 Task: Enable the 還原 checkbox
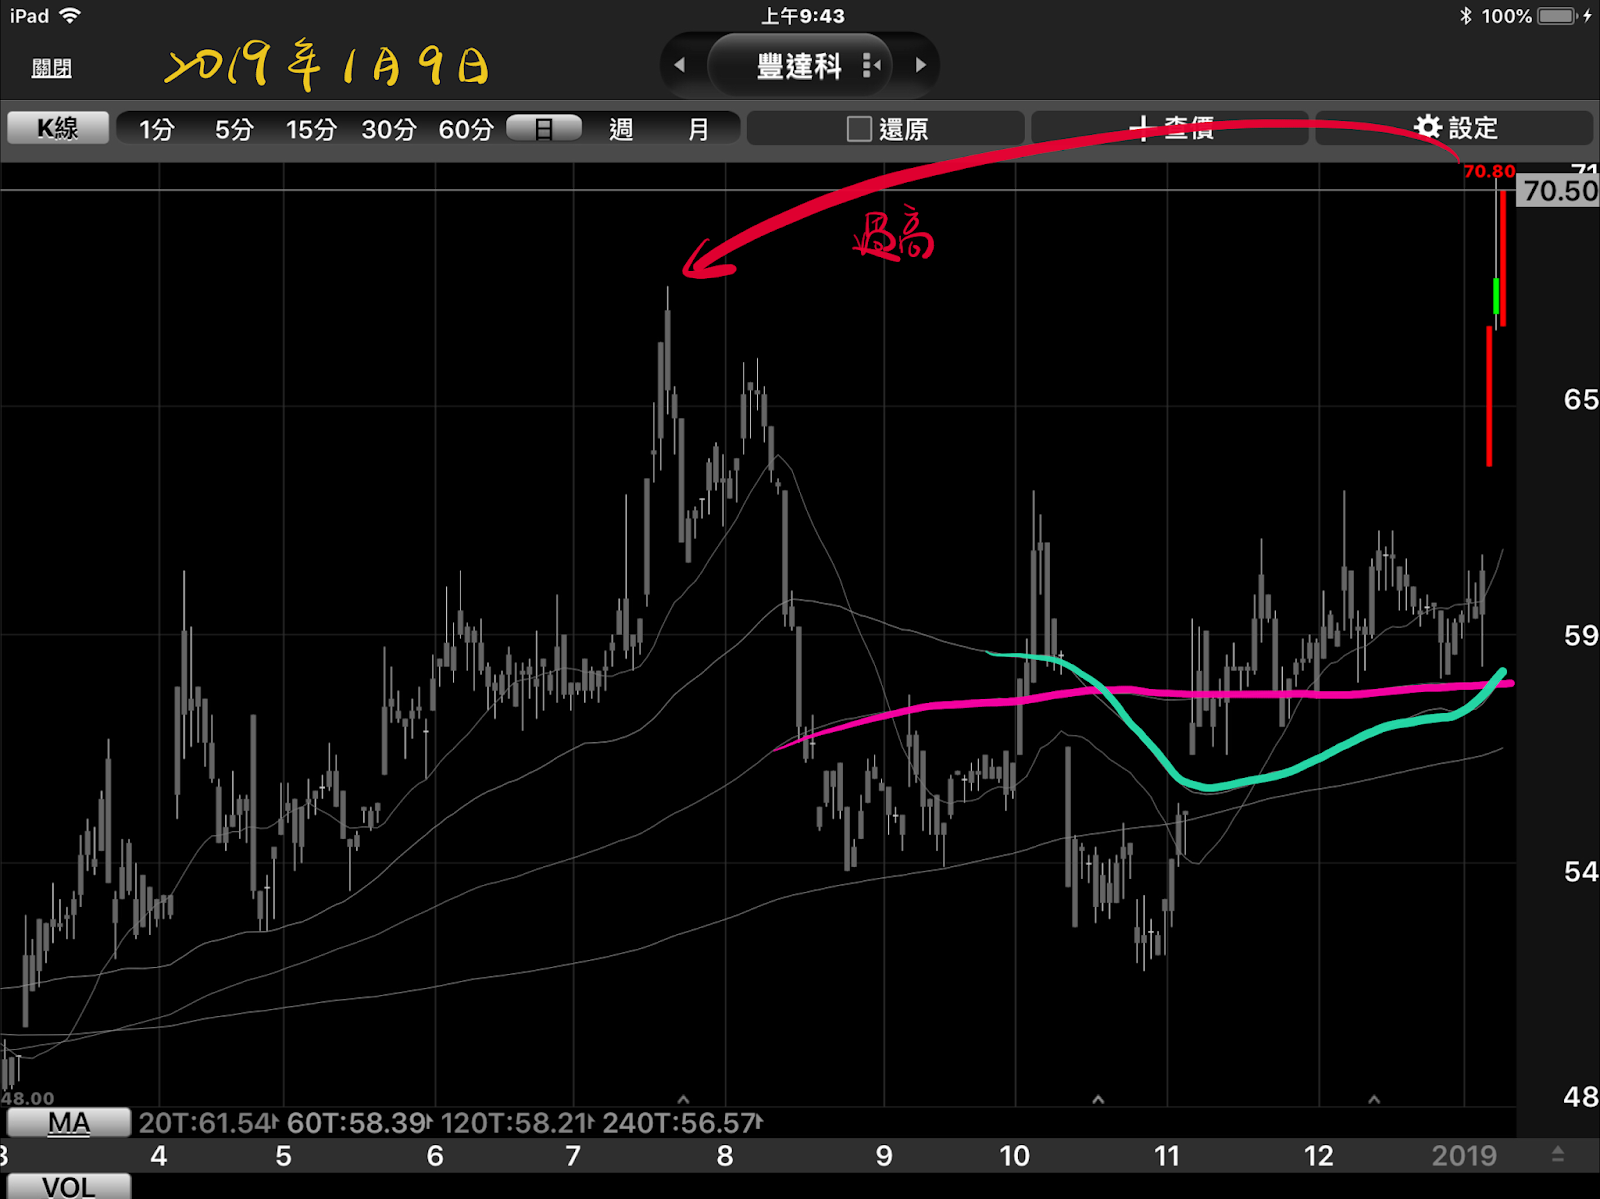pyautogui.click(x=859, y=129)
